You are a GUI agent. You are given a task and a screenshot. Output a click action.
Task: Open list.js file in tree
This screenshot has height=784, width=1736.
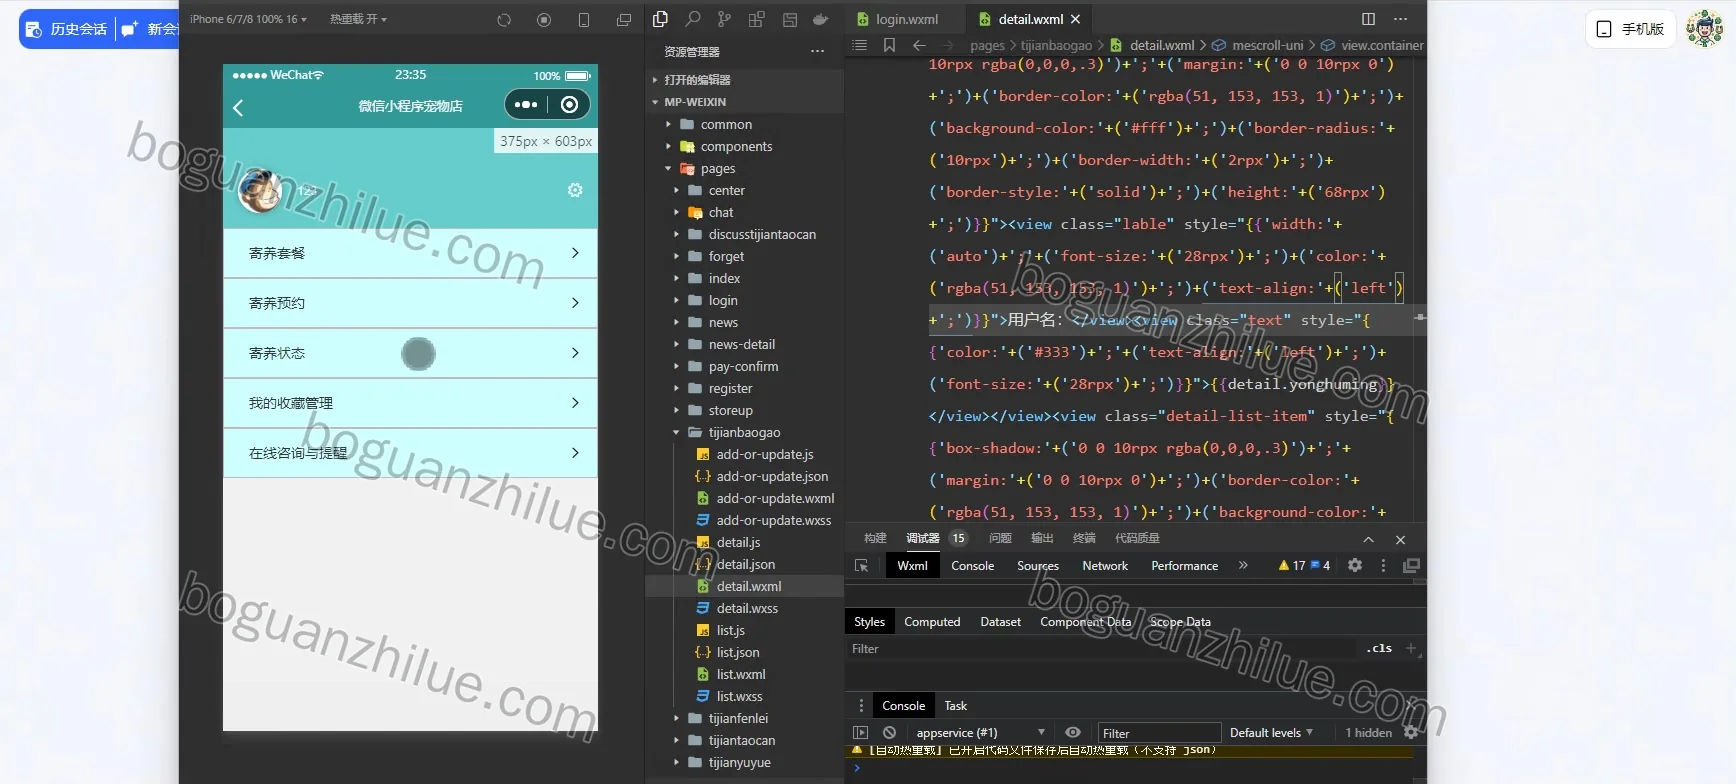(x=730, y=631)
